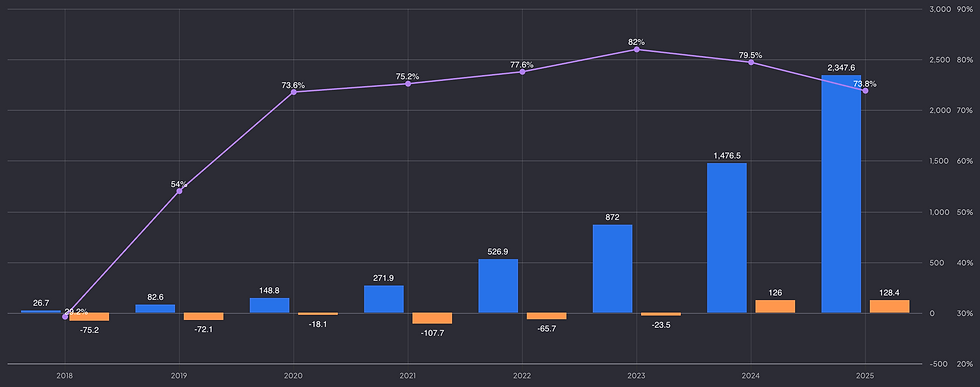Click the 2018 orange bar labeled -75.2
980x387 pixels.
(x=89, y=317)
